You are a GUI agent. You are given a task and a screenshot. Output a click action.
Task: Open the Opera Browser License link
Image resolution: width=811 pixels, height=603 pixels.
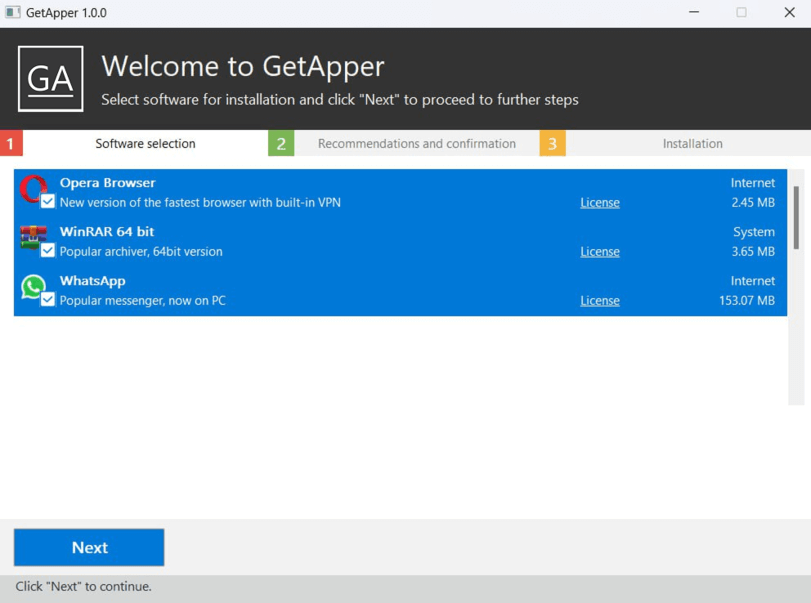tap(600, 203)
